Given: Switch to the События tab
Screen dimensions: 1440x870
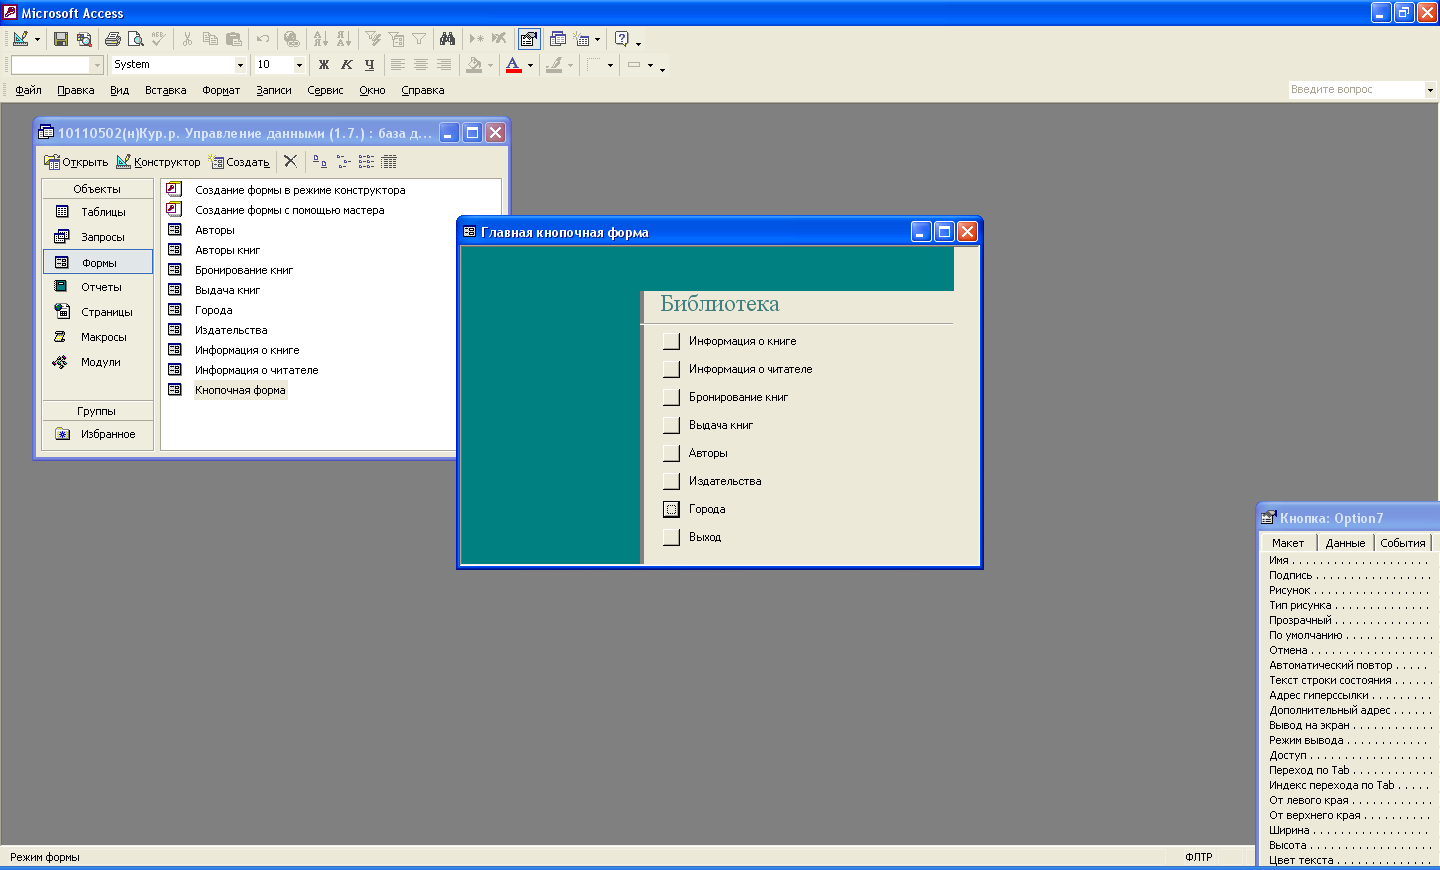Looking at the screenshot, I should pyautogui.click(x=1402, y=543).
